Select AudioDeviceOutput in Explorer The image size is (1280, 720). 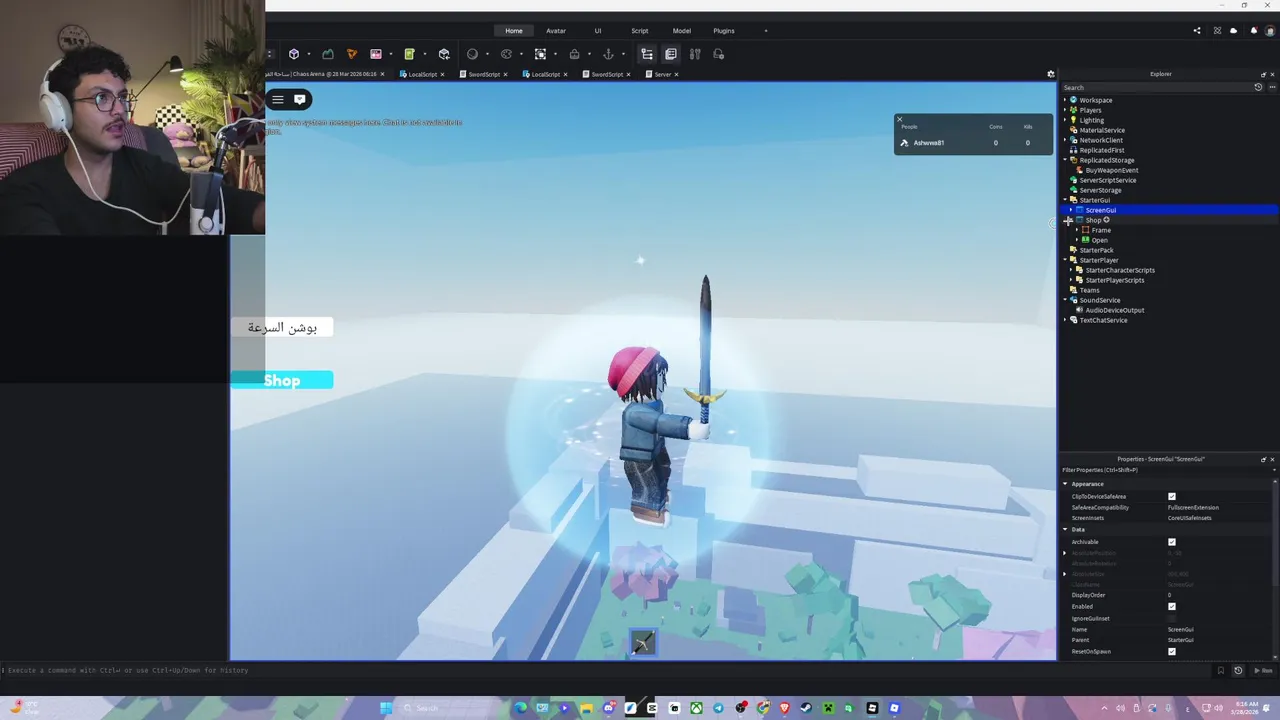1114,310
